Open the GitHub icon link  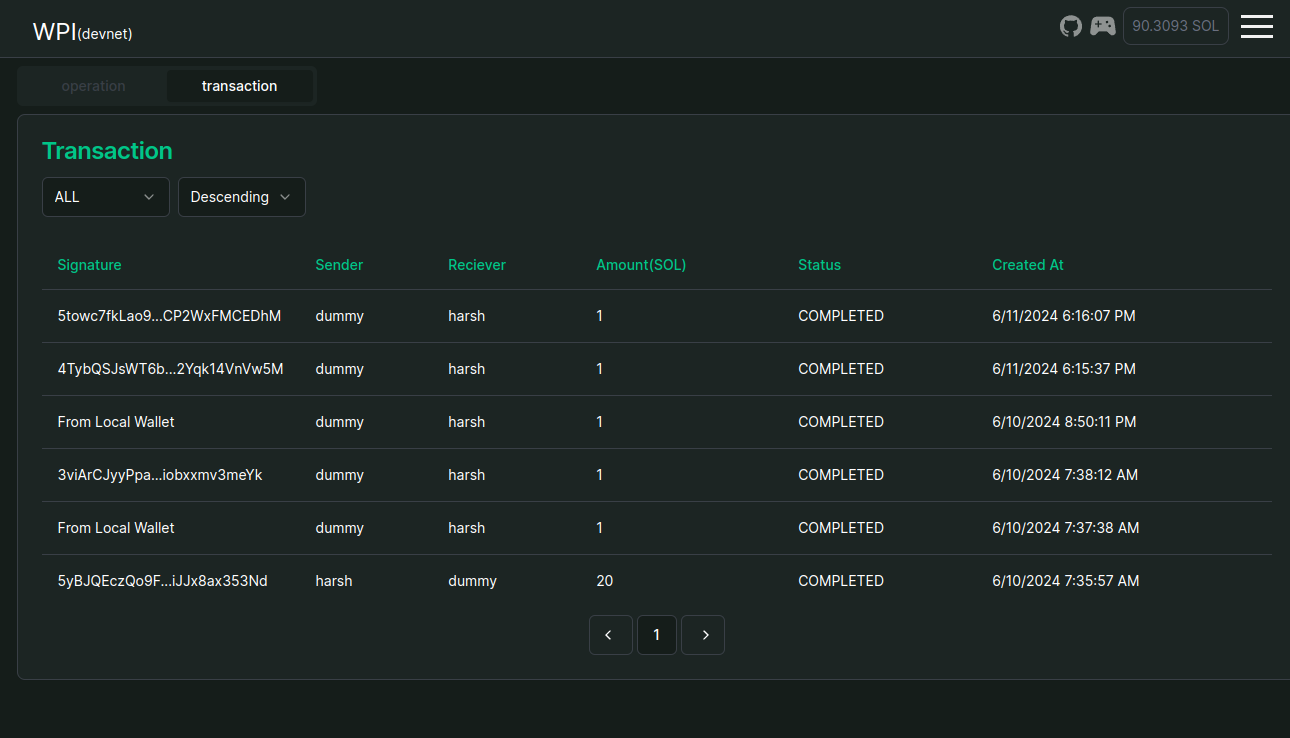click(x=1071, y=26)
